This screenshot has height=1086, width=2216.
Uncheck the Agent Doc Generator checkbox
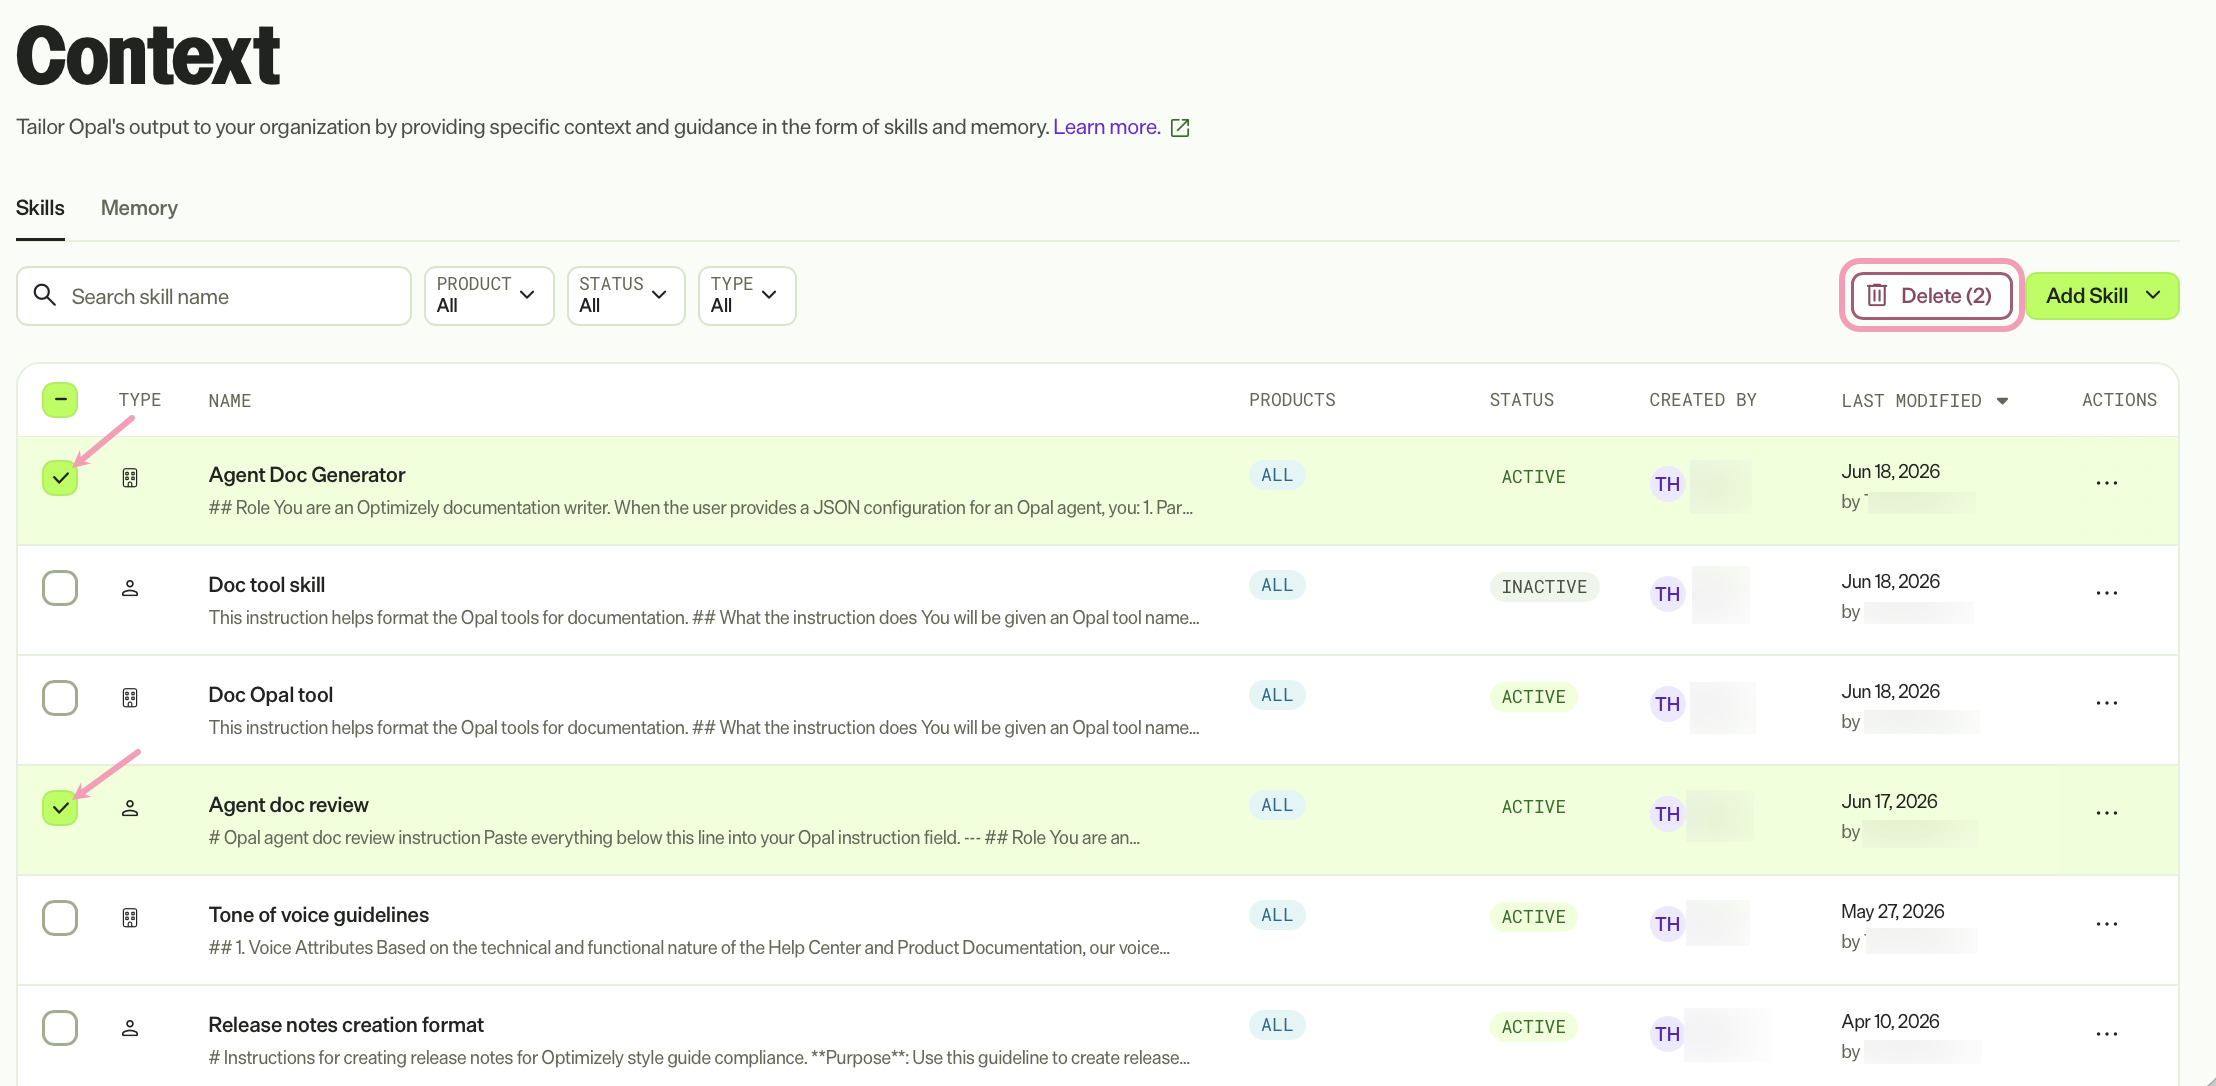coord(60,478)
